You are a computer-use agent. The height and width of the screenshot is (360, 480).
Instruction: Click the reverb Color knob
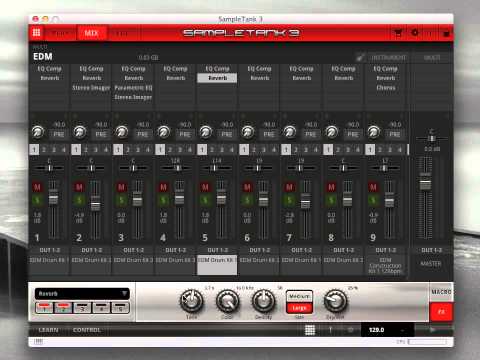tap(227, 300)
